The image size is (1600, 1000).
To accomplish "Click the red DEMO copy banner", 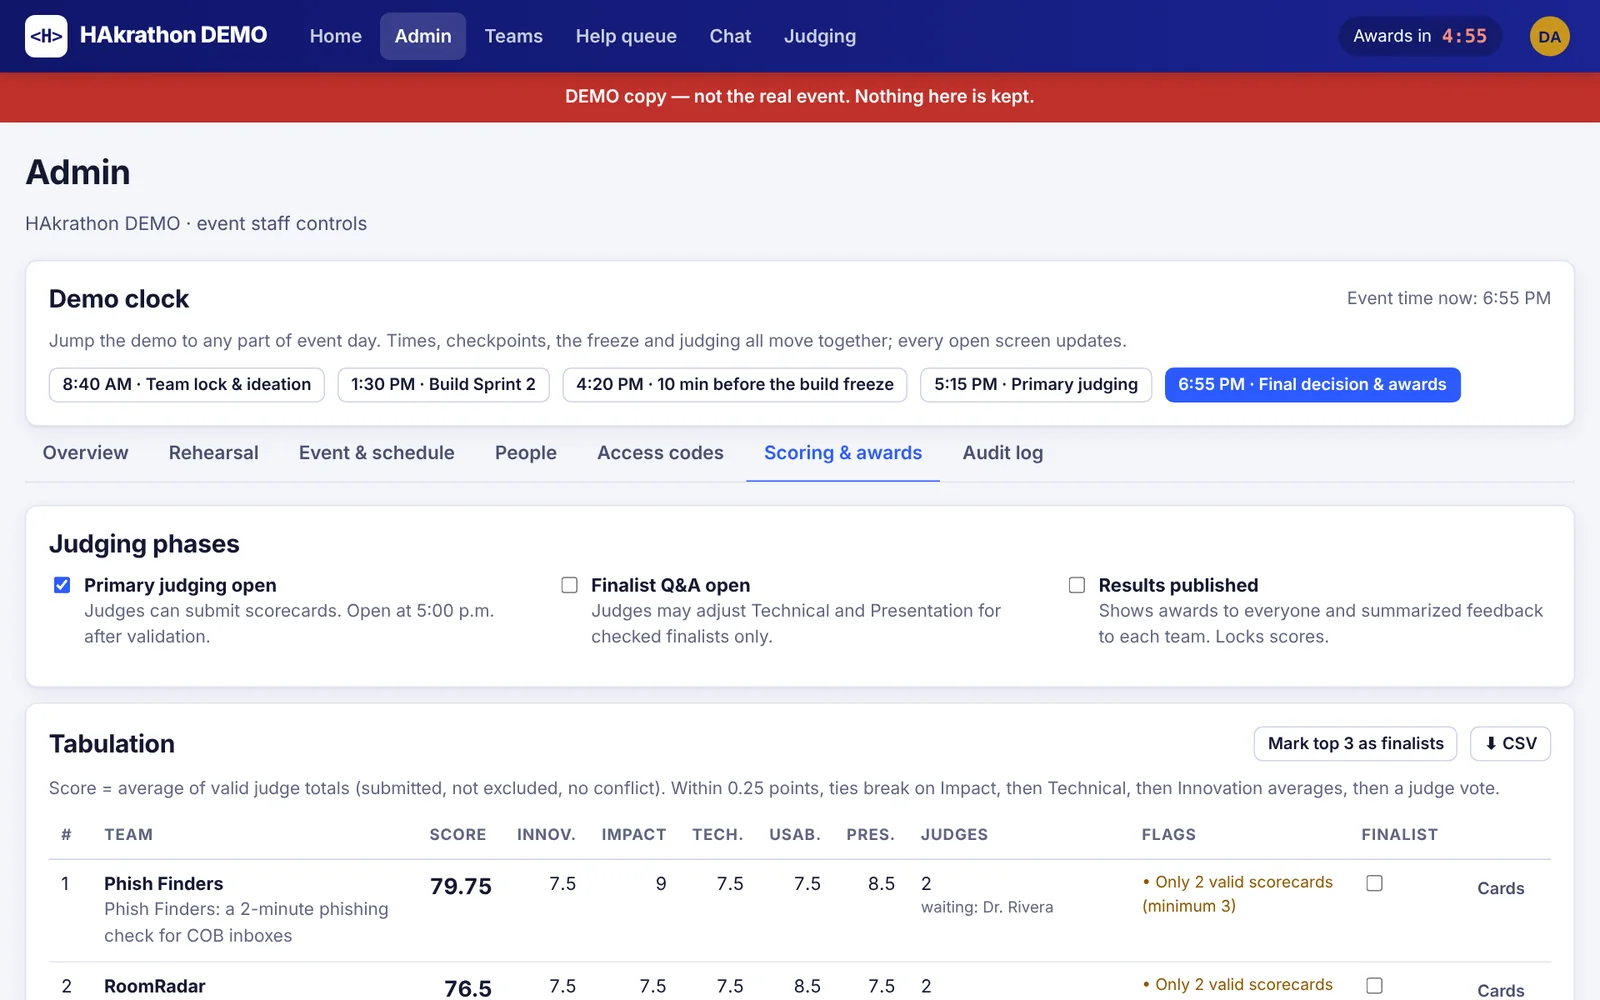I will 800,97.
